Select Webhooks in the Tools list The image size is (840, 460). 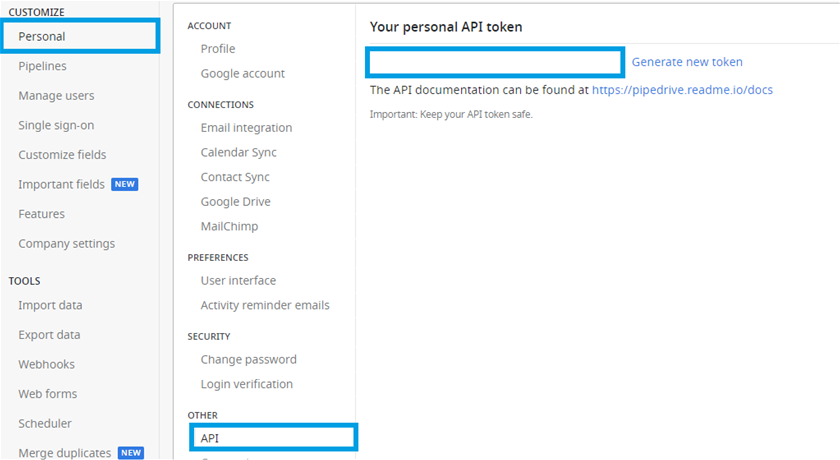click(x=46, y=365)
